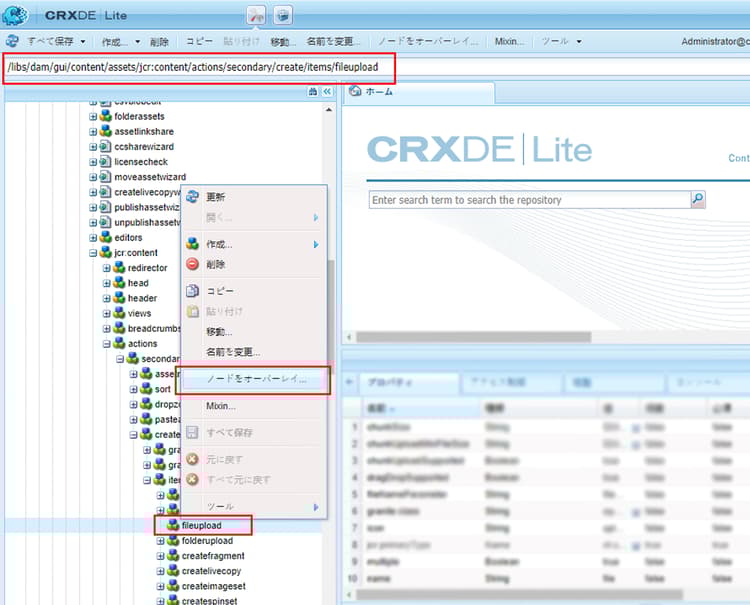This screenshot has width=750, height=605.
Task: Click 移動 button in the top toolbar
Action: click(283, 42)
